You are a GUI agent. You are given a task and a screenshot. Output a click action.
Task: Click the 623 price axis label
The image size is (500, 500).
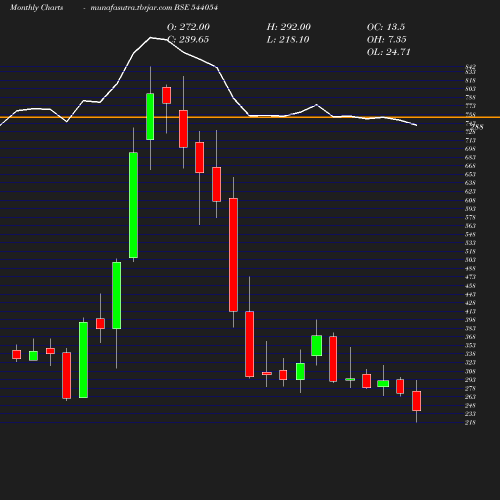click(470, 191)
